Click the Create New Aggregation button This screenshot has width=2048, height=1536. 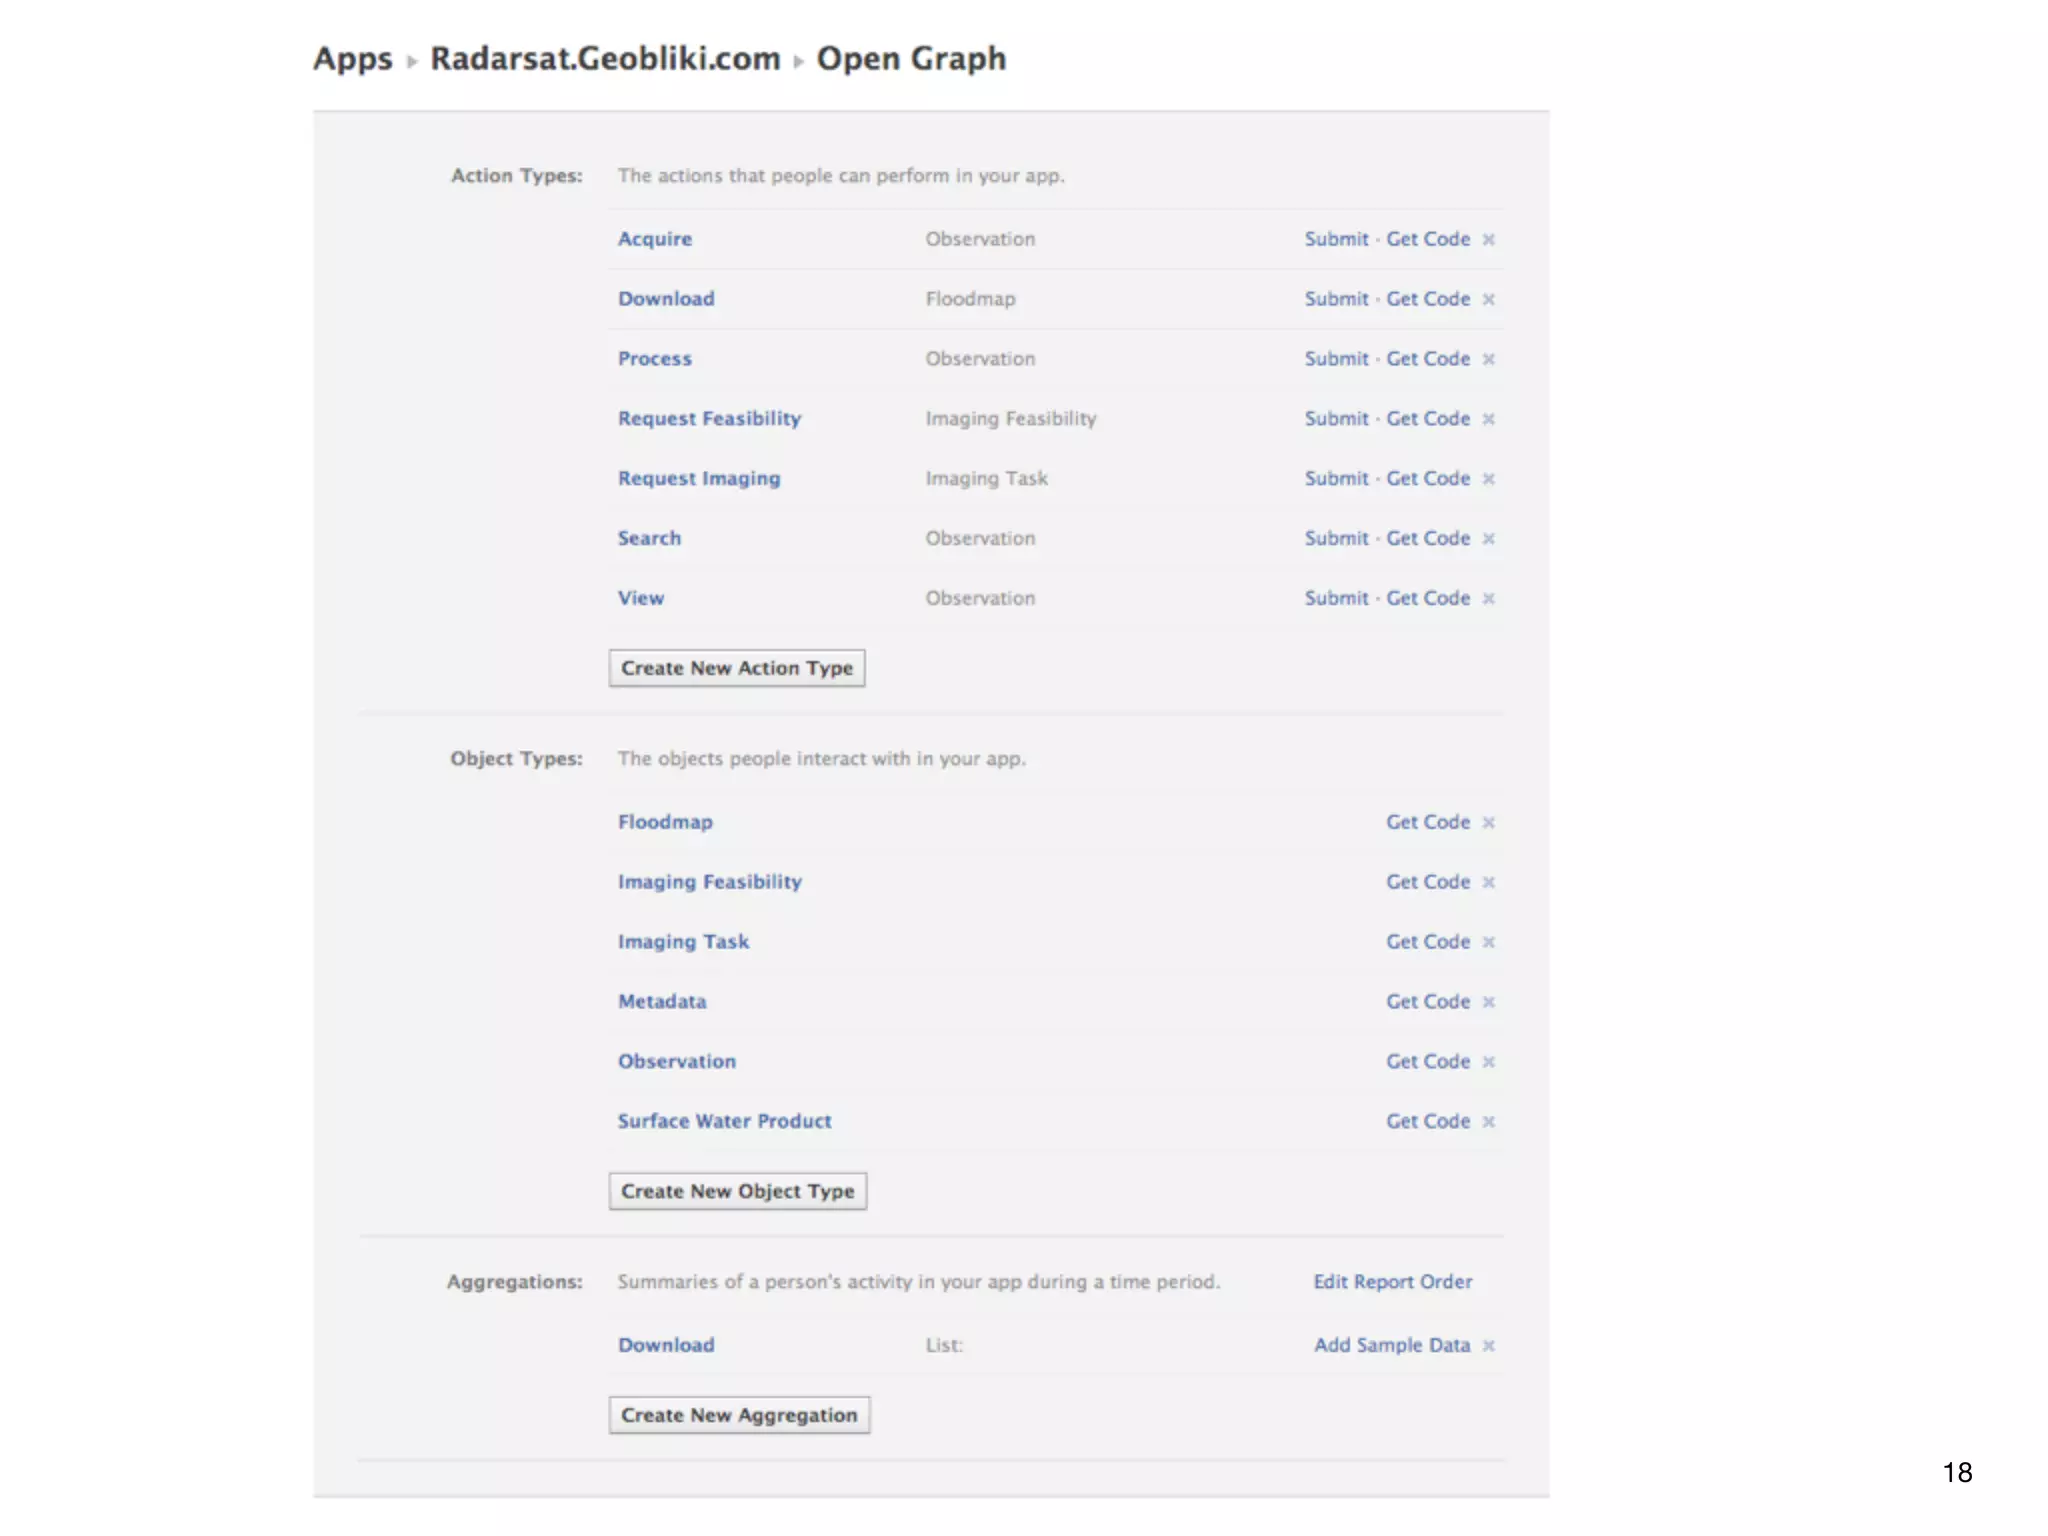739,1415
